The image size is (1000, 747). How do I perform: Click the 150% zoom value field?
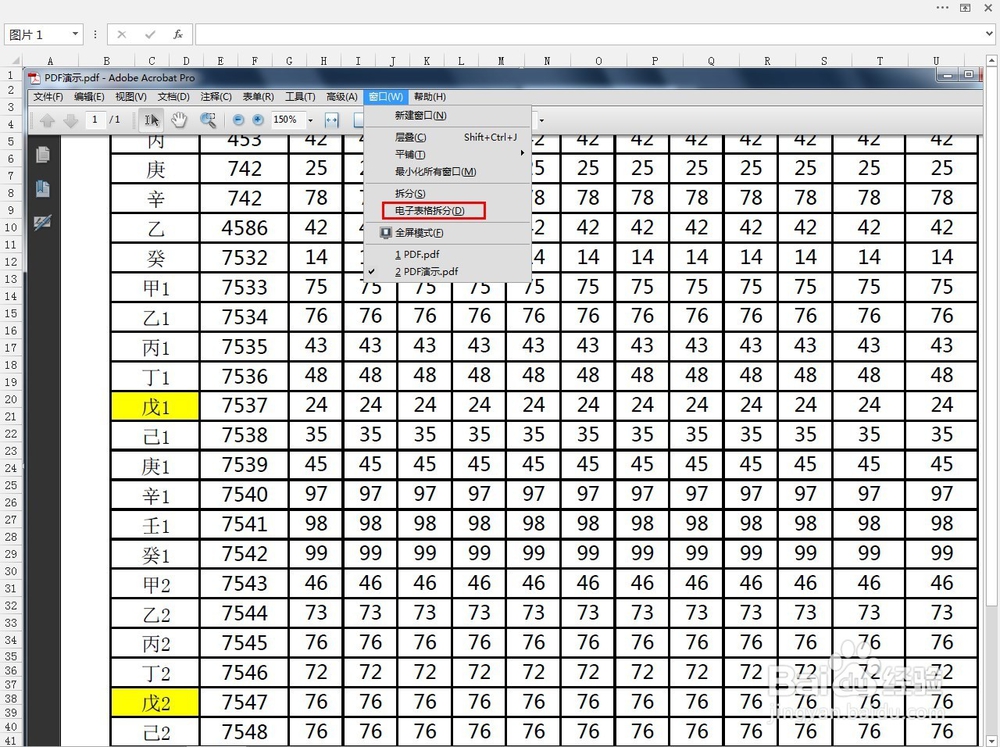coord(288,120)
